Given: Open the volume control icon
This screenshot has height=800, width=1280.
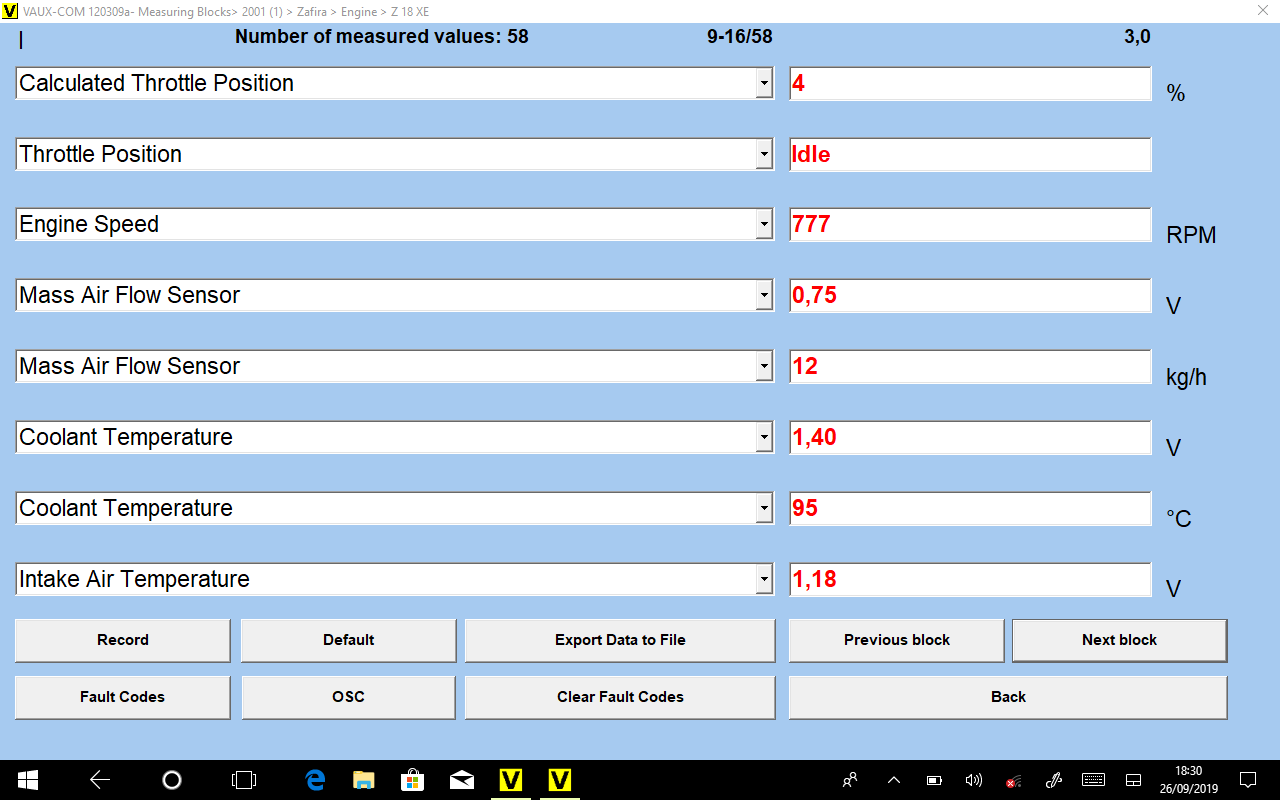Looking at the screenshot, I should (974, 780).
